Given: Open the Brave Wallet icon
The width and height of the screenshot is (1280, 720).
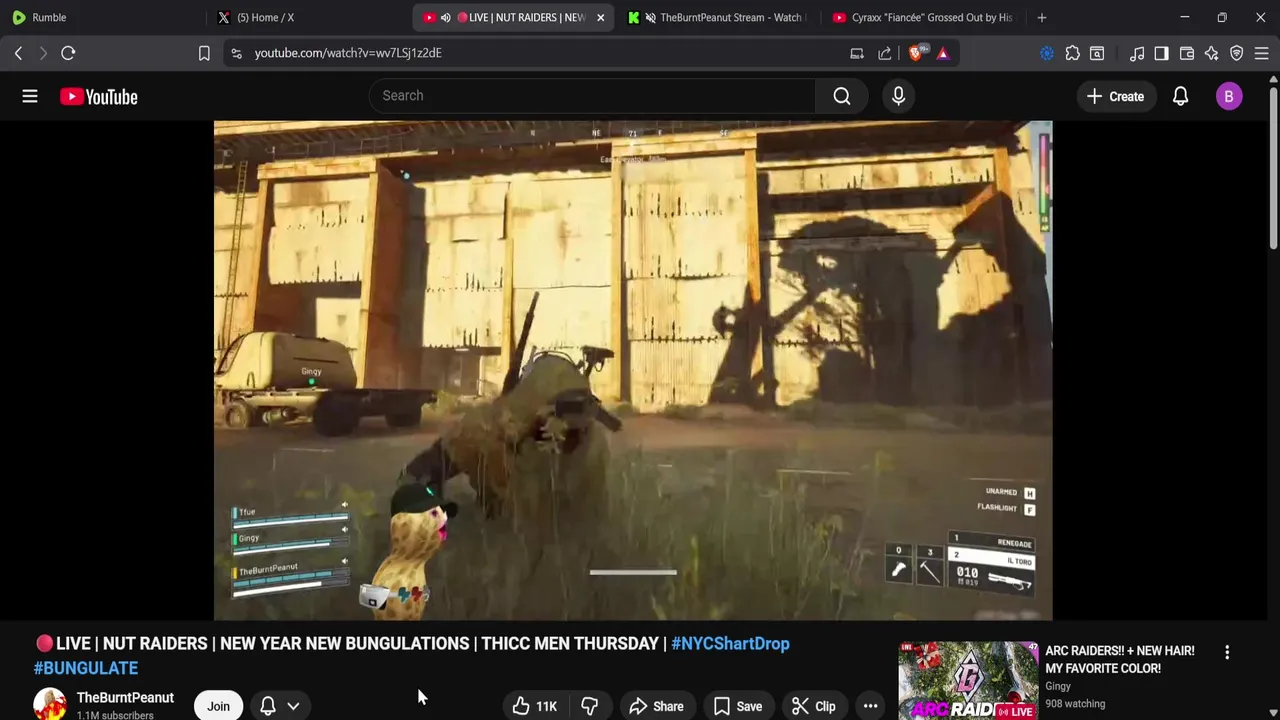Looking at the screenshot, I should (1187, 53).
